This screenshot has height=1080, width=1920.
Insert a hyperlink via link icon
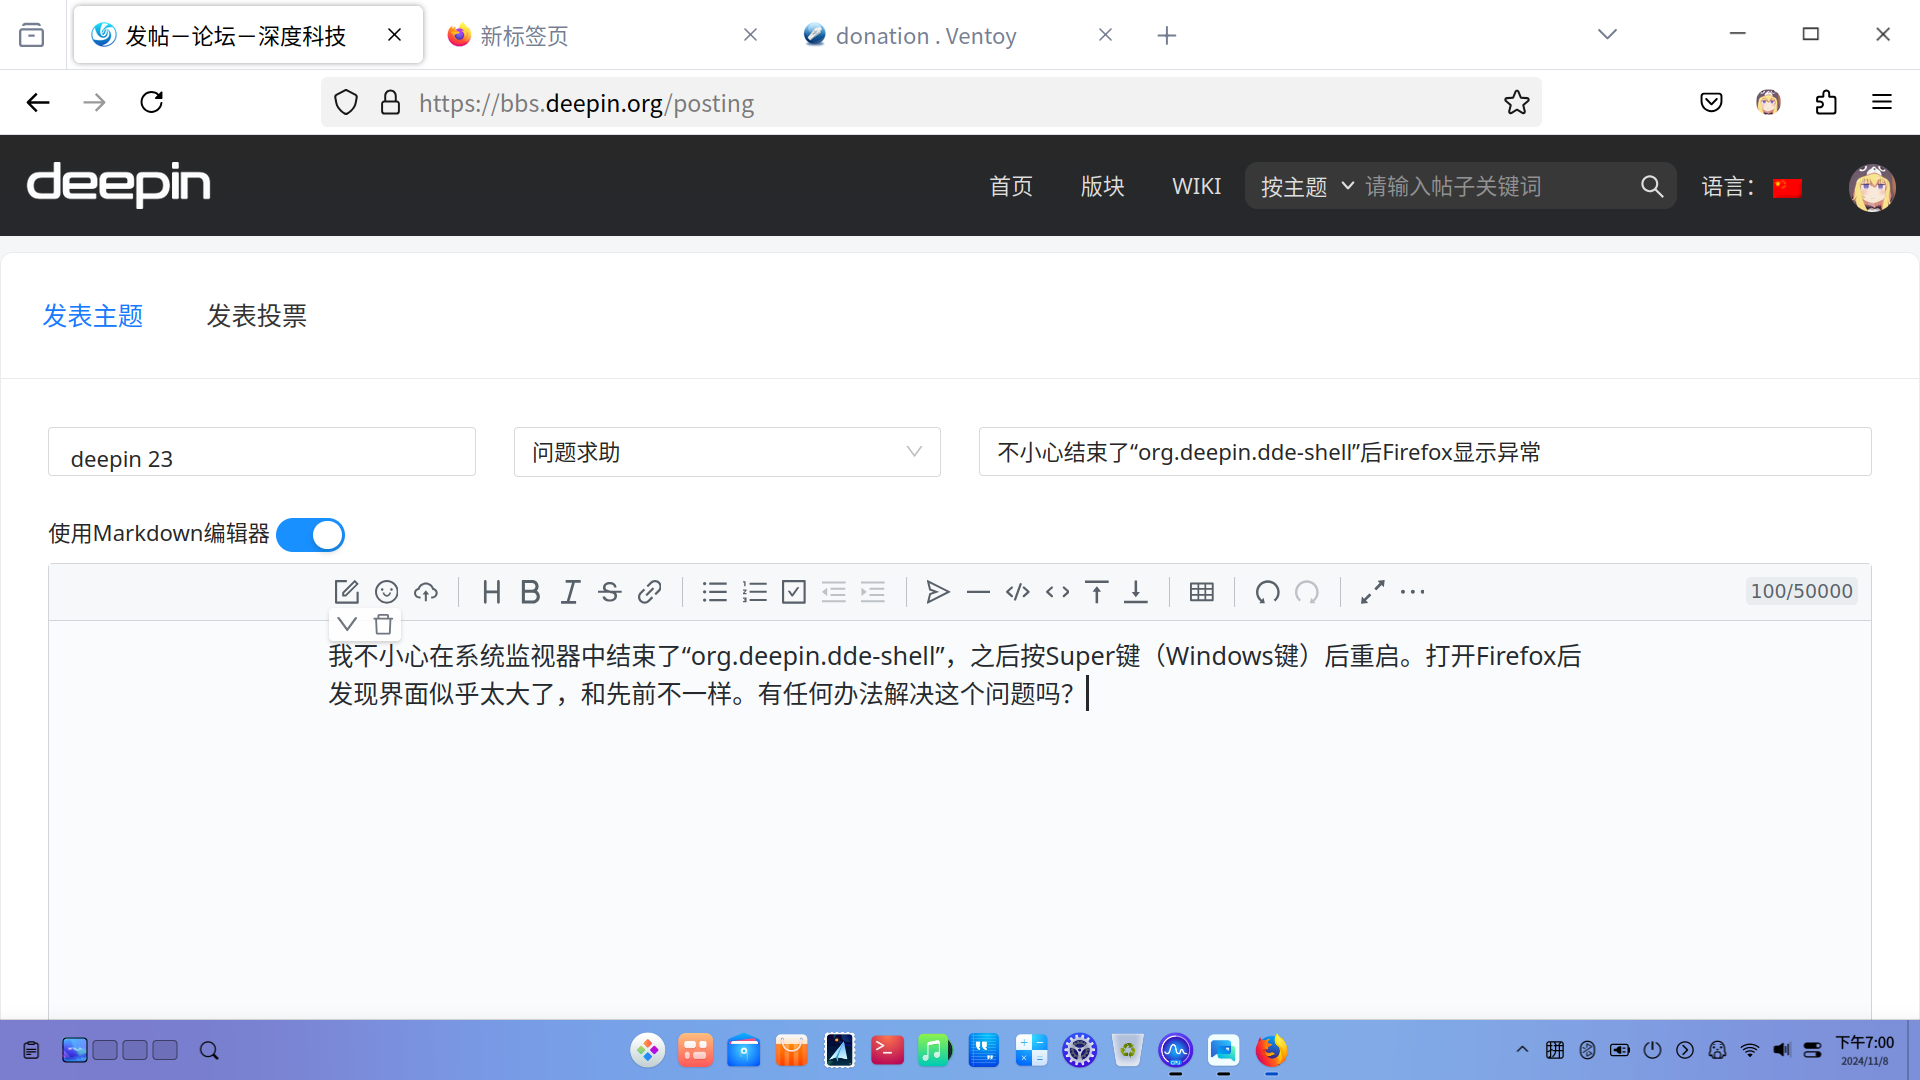click(x=650, y=592)
